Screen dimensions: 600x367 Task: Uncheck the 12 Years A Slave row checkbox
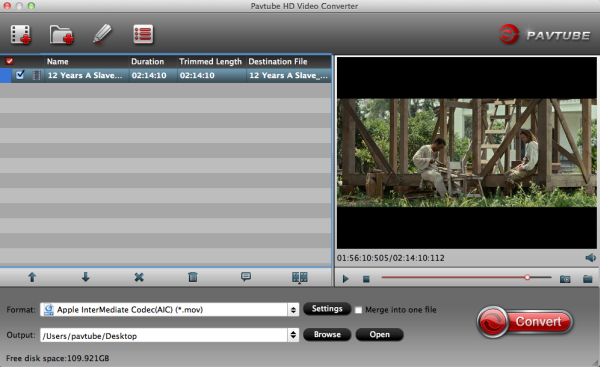click(20, 75)
